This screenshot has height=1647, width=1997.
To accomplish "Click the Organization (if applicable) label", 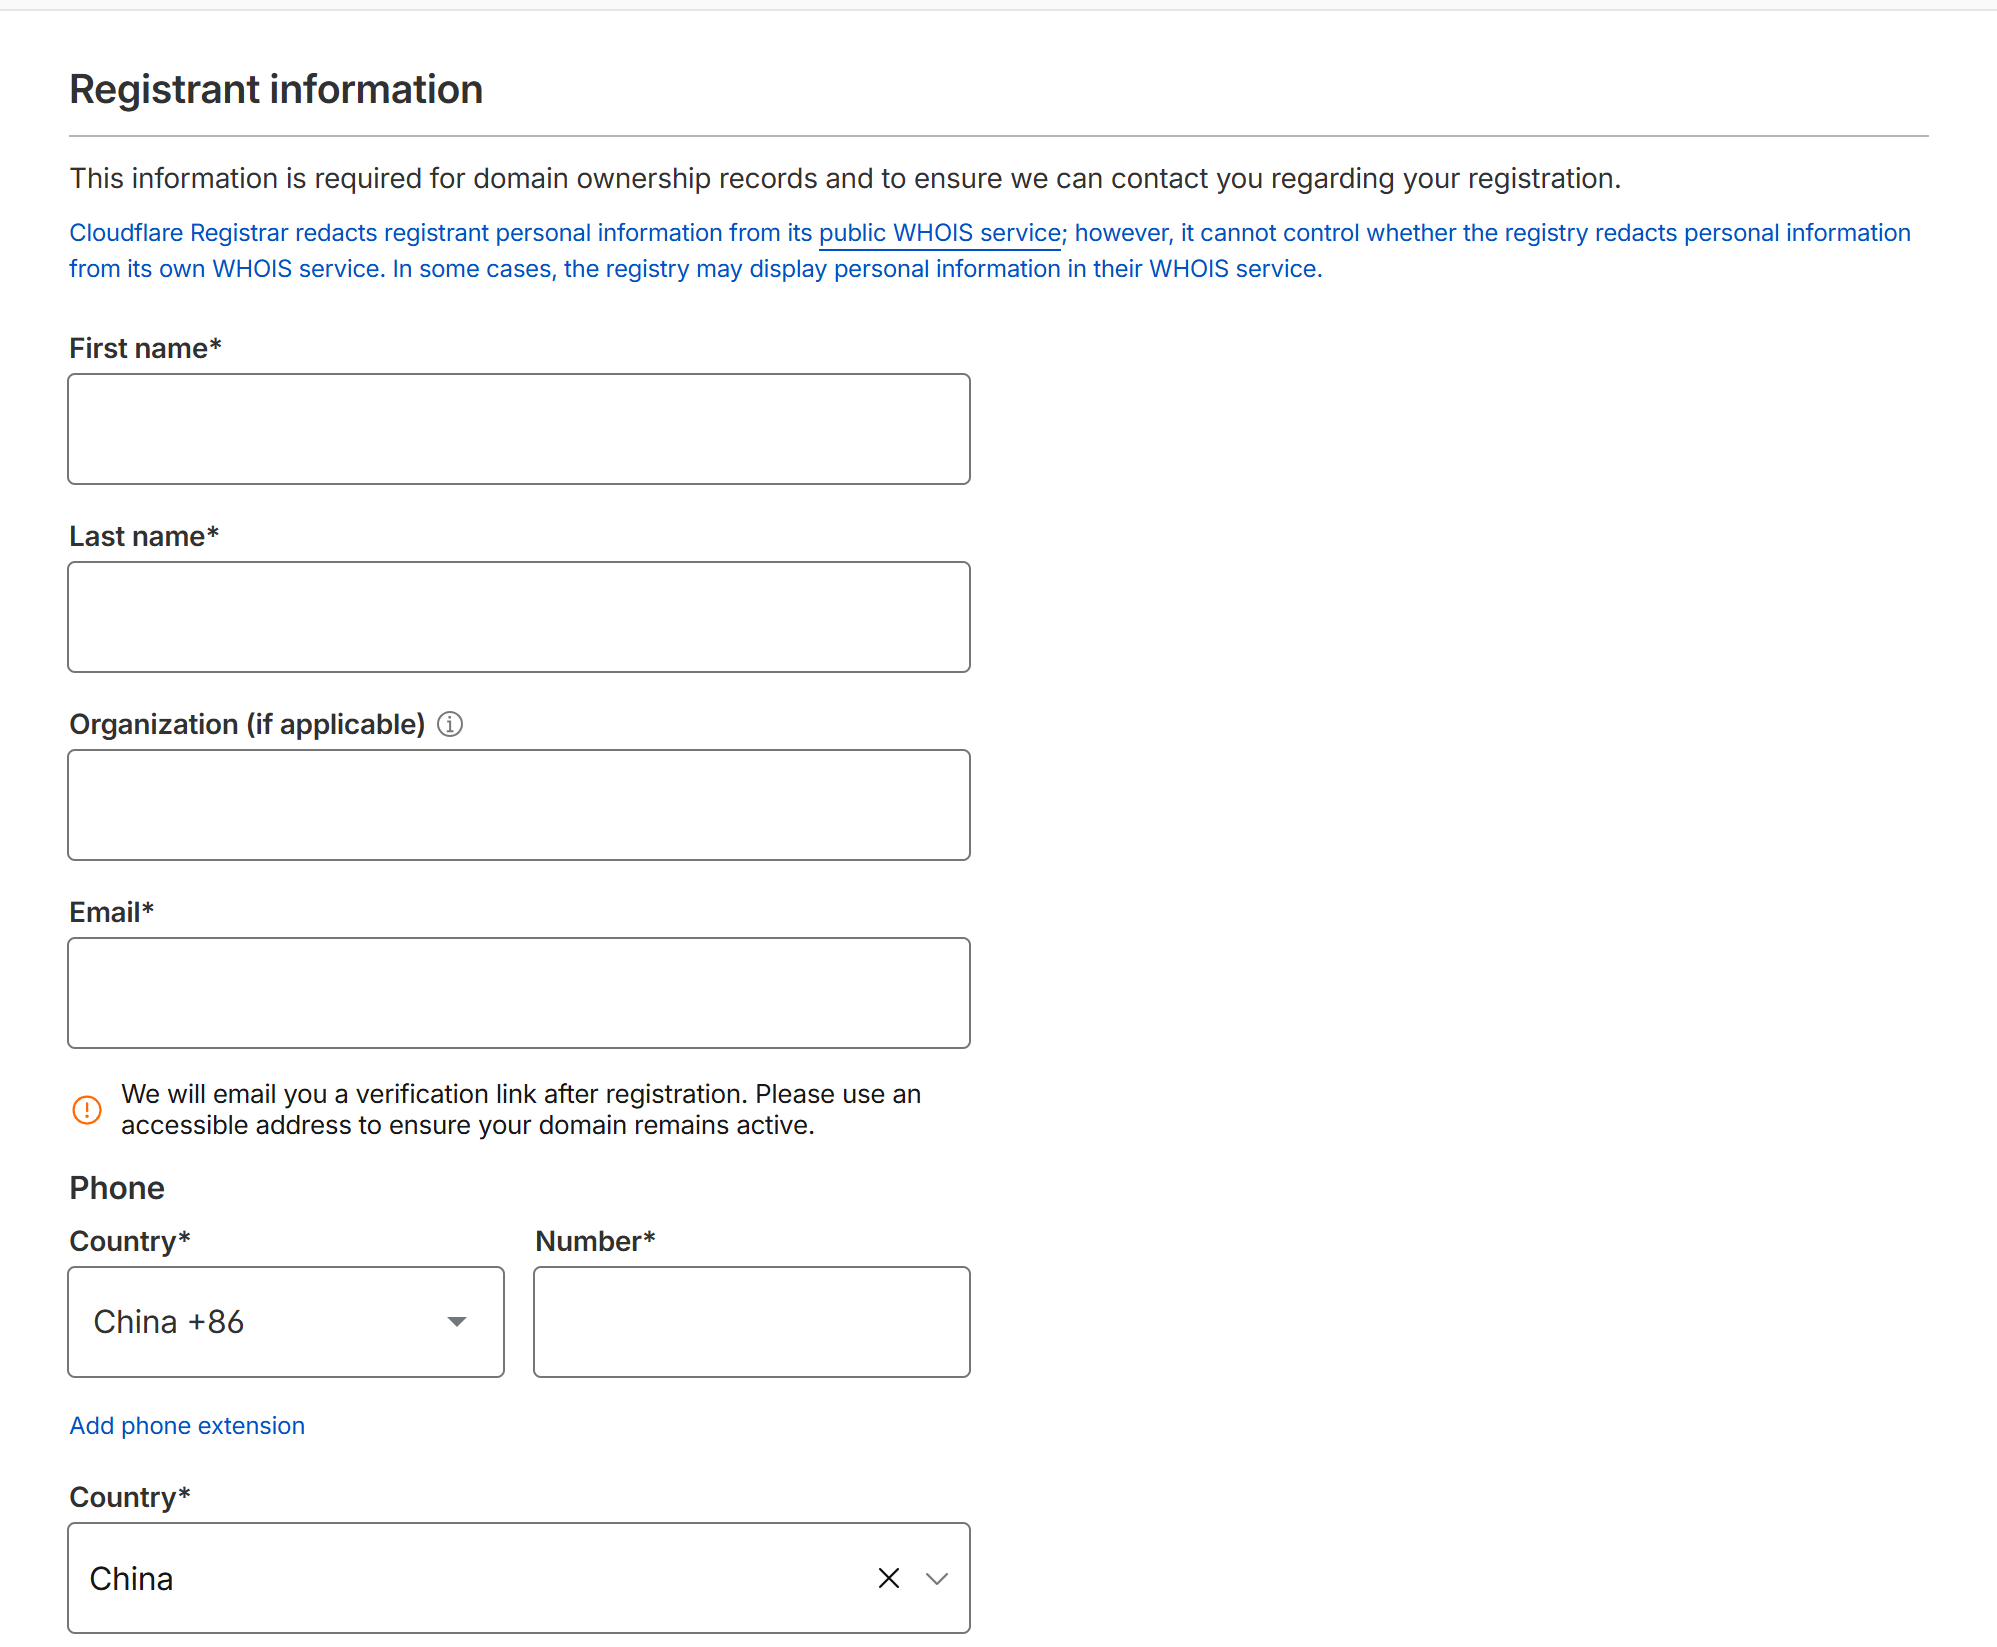I will pos(247,724).
